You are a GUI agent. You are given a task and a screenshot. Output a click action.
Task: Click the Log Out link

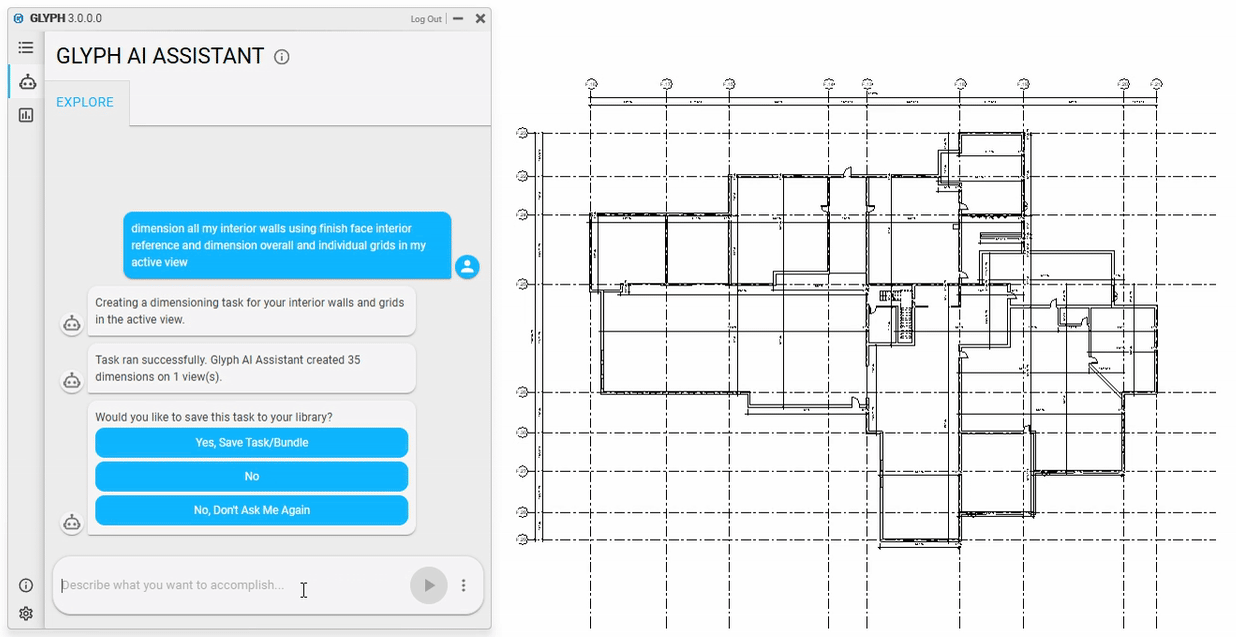(x=425, y=19)
